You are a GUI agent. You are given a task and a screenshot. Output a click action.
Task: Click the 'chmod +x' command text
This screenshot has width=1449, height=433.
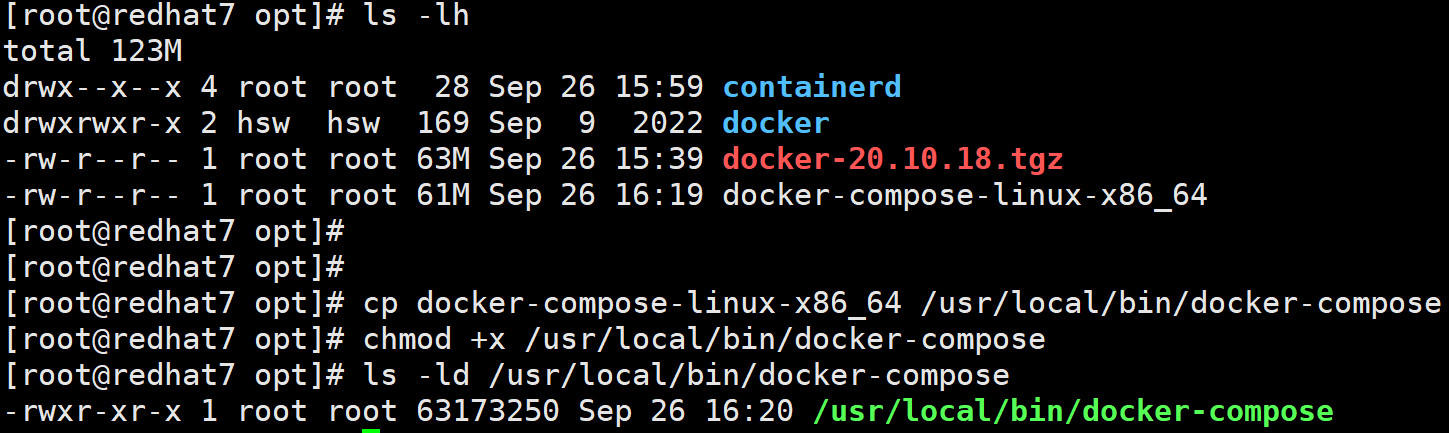[x=434, y=339]
